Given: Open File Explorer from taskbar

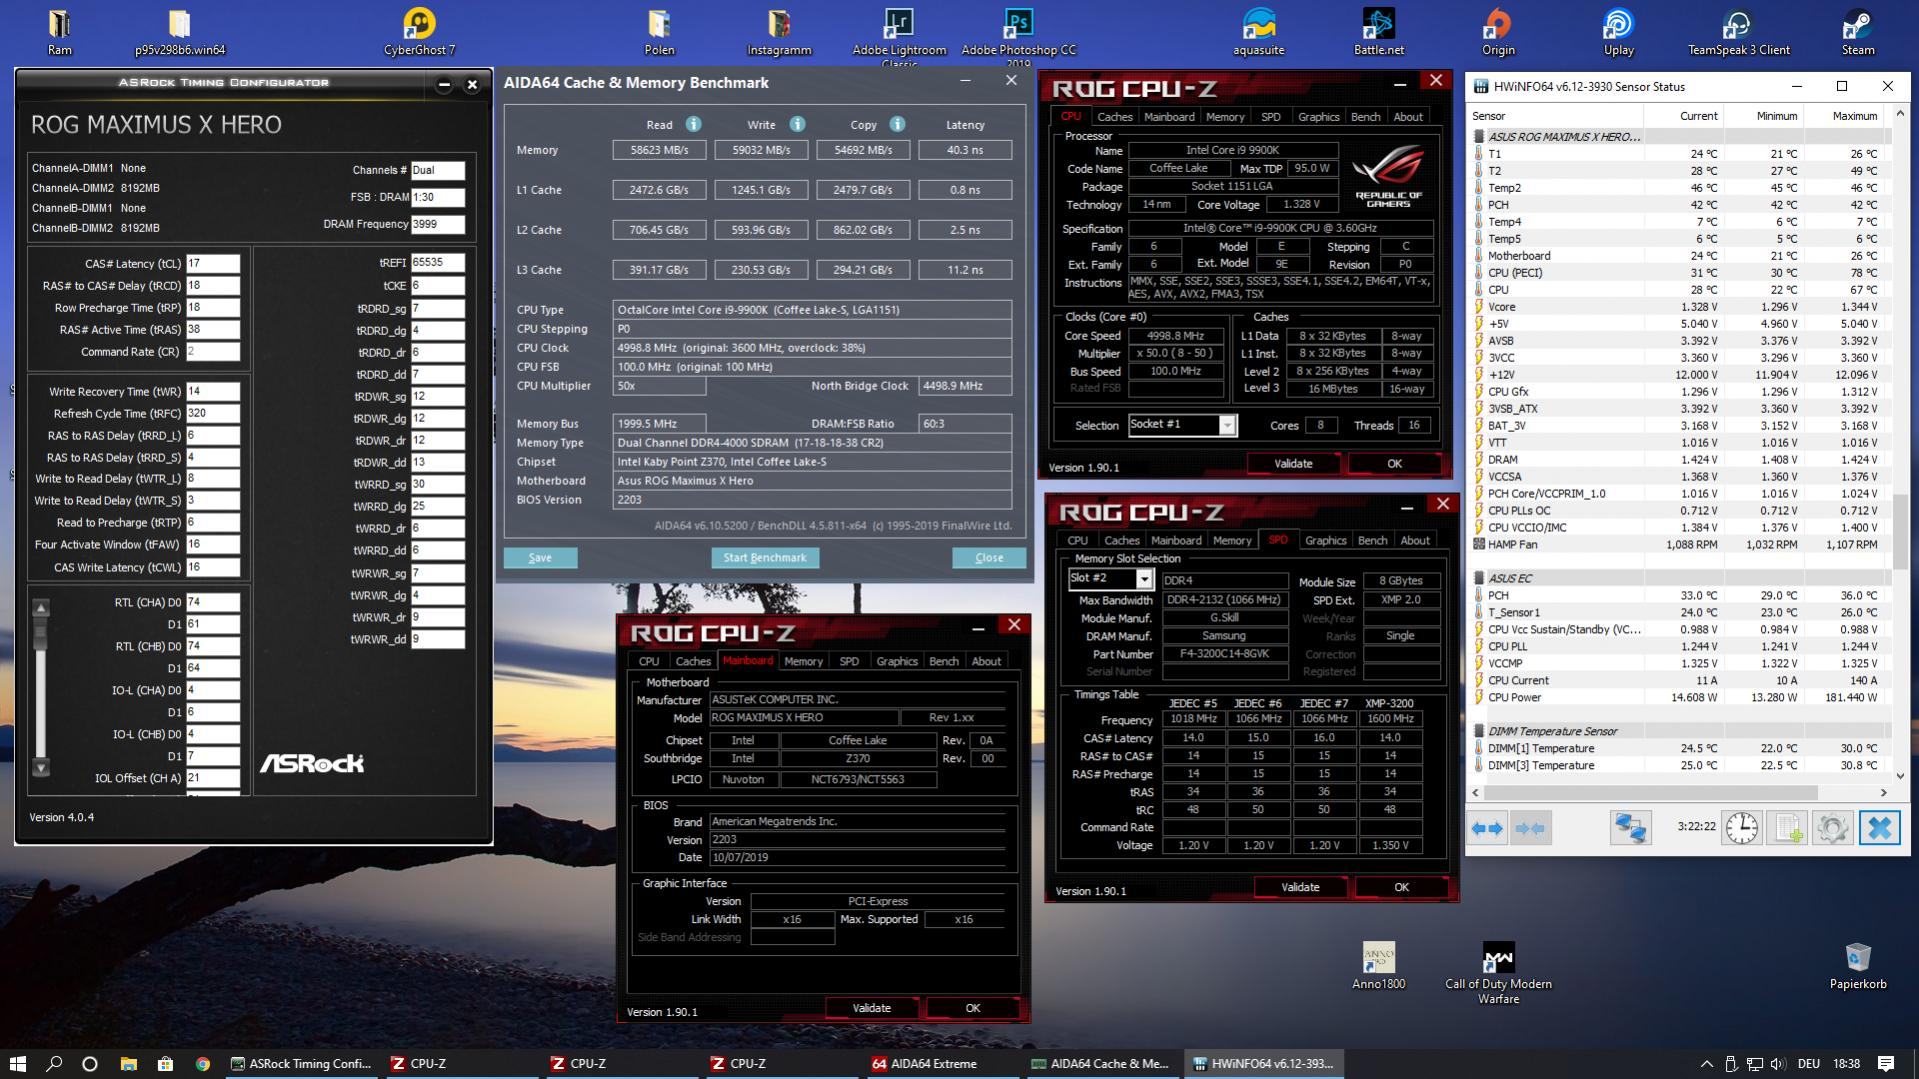Looking at the screenshot, I should (x=128, y=1064).
